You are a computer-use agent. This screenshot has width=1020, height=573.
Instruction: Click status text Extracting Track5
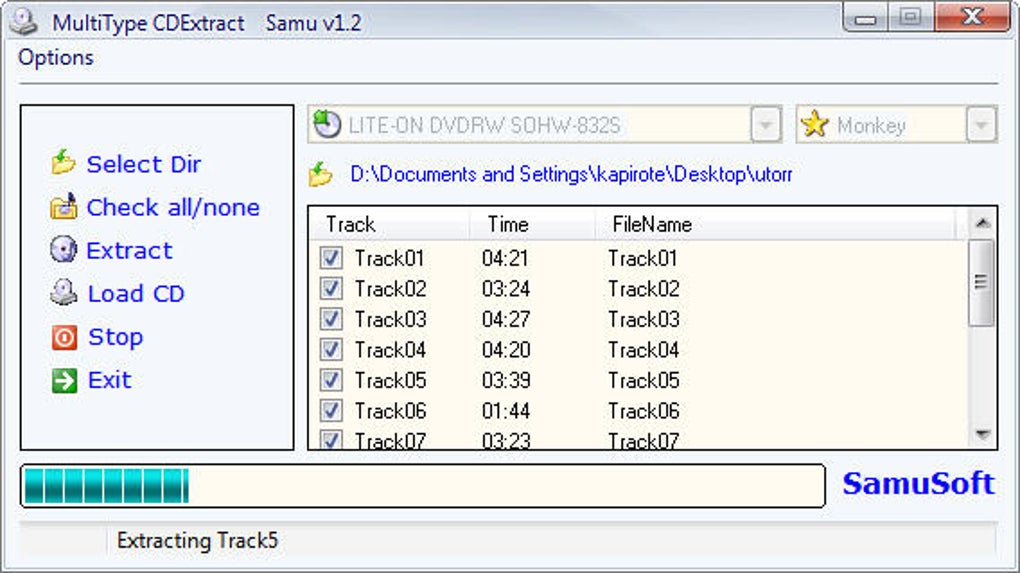[197, 540]
